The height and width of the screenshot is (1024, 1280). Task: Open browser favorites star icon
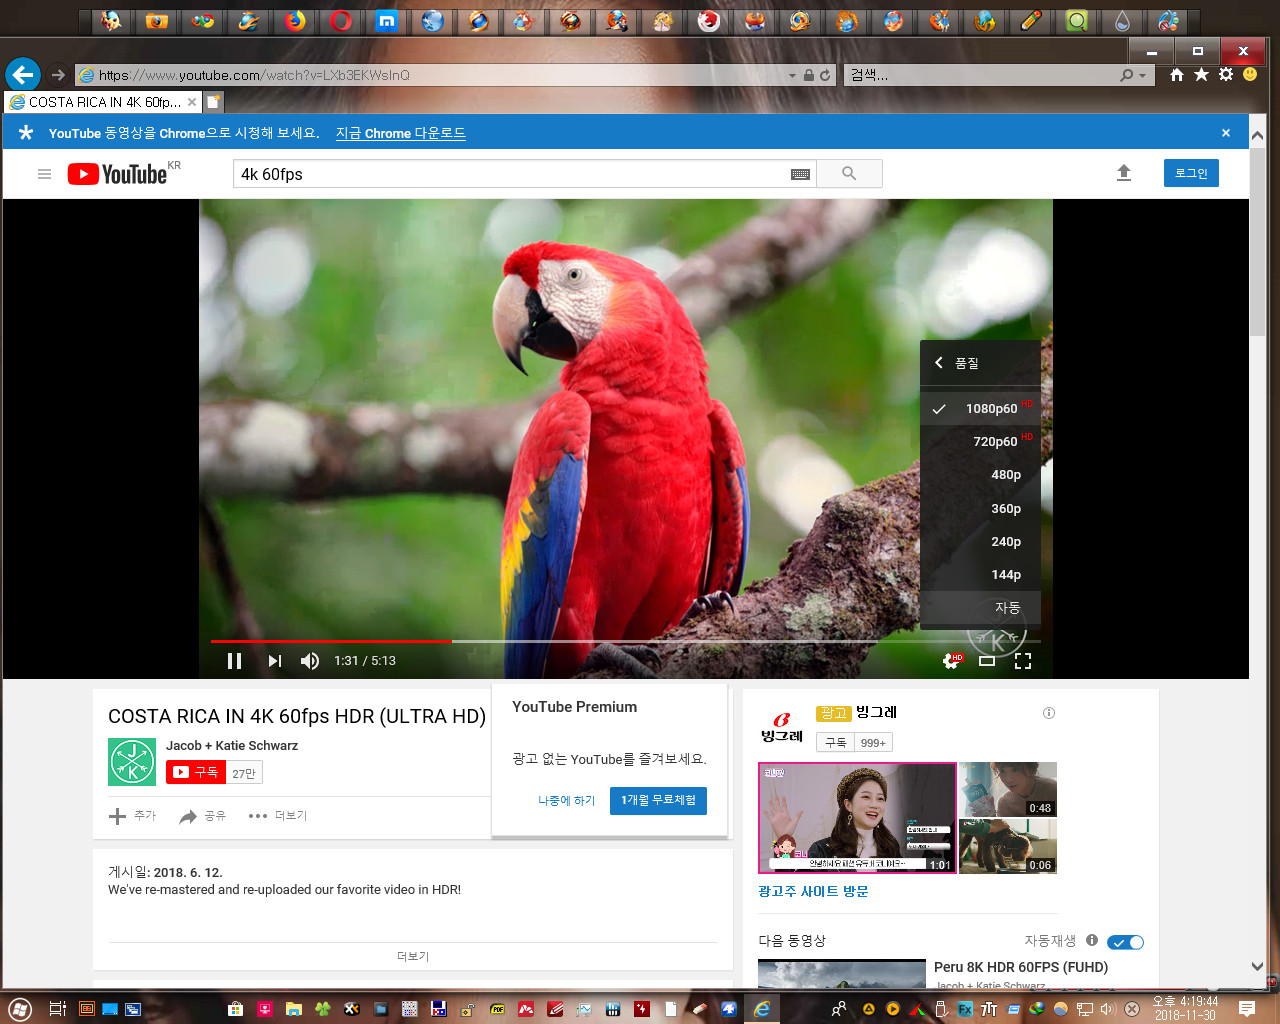click(x=1201, y=75)
